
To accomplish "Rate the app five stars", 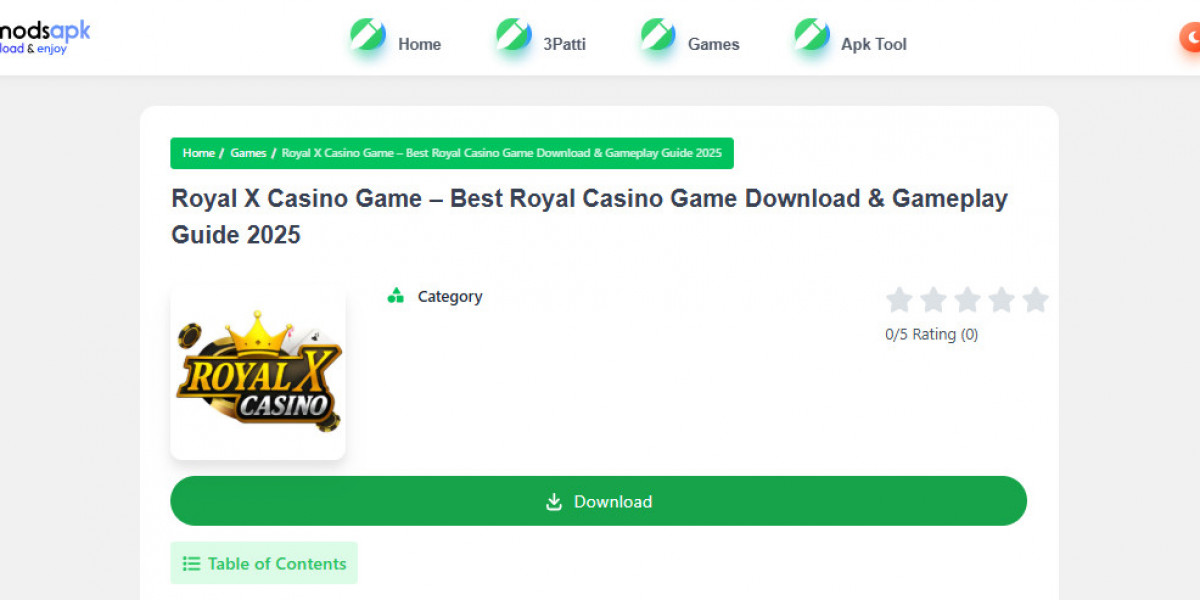I will pyautogui.click(x=1036, y=299).
